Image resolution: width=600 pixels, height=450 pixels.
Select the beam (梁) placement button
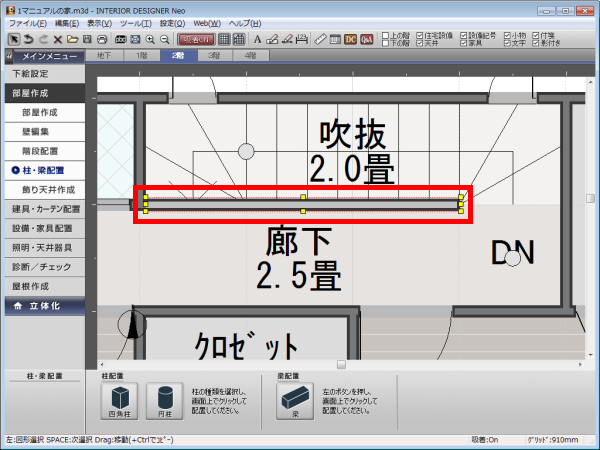(296, 399)
